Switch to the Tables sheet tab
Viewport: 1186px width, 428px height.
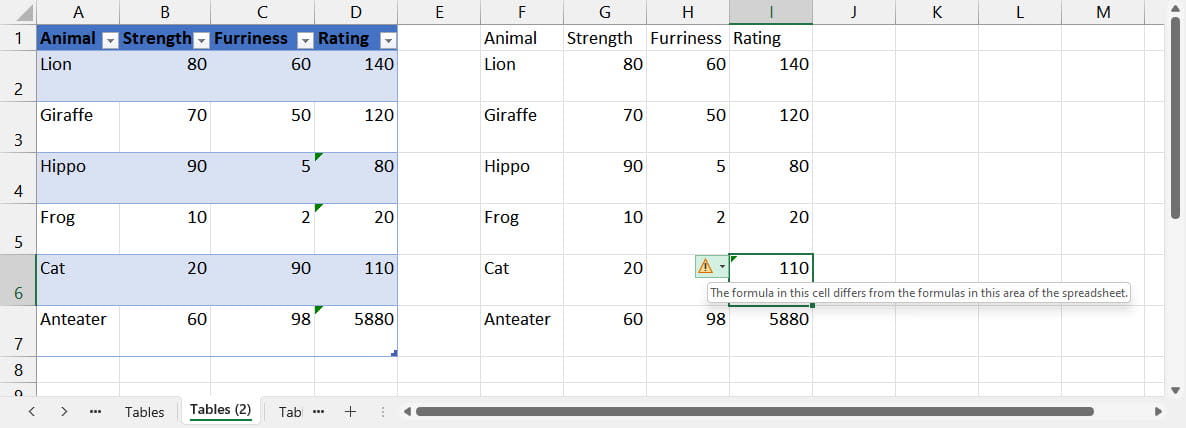click(145, 412)
